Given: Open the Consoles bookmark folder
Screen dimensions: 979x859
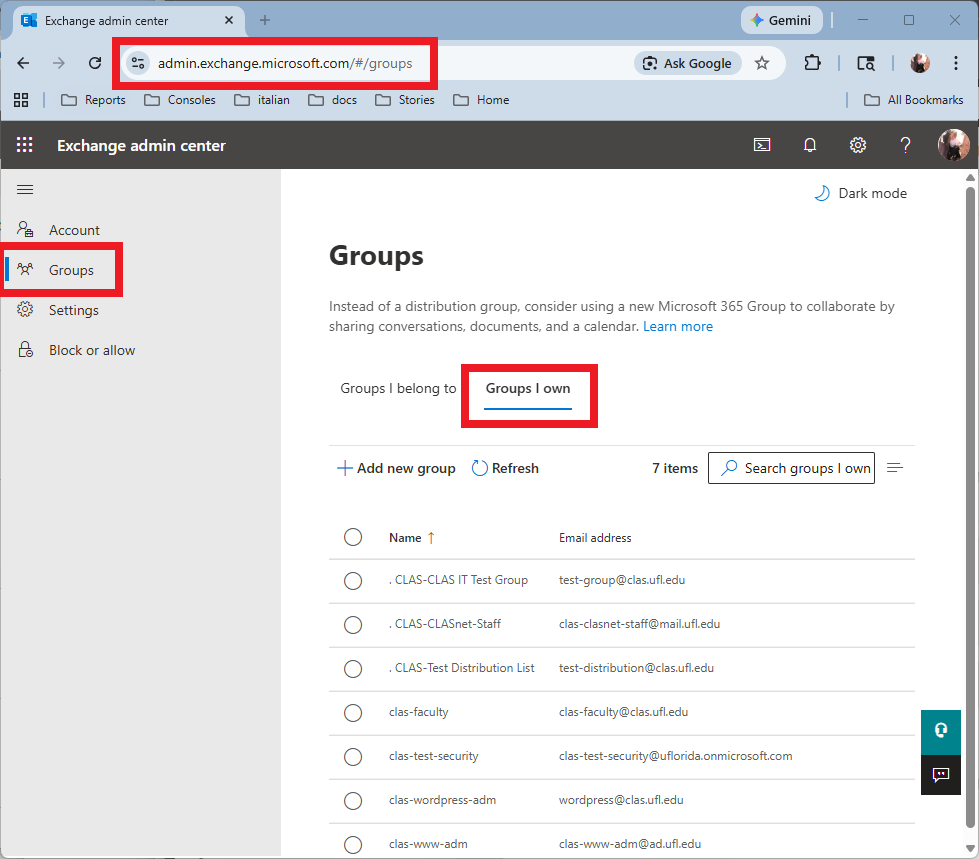Looking at the screenshot, I should pos(180,100).
